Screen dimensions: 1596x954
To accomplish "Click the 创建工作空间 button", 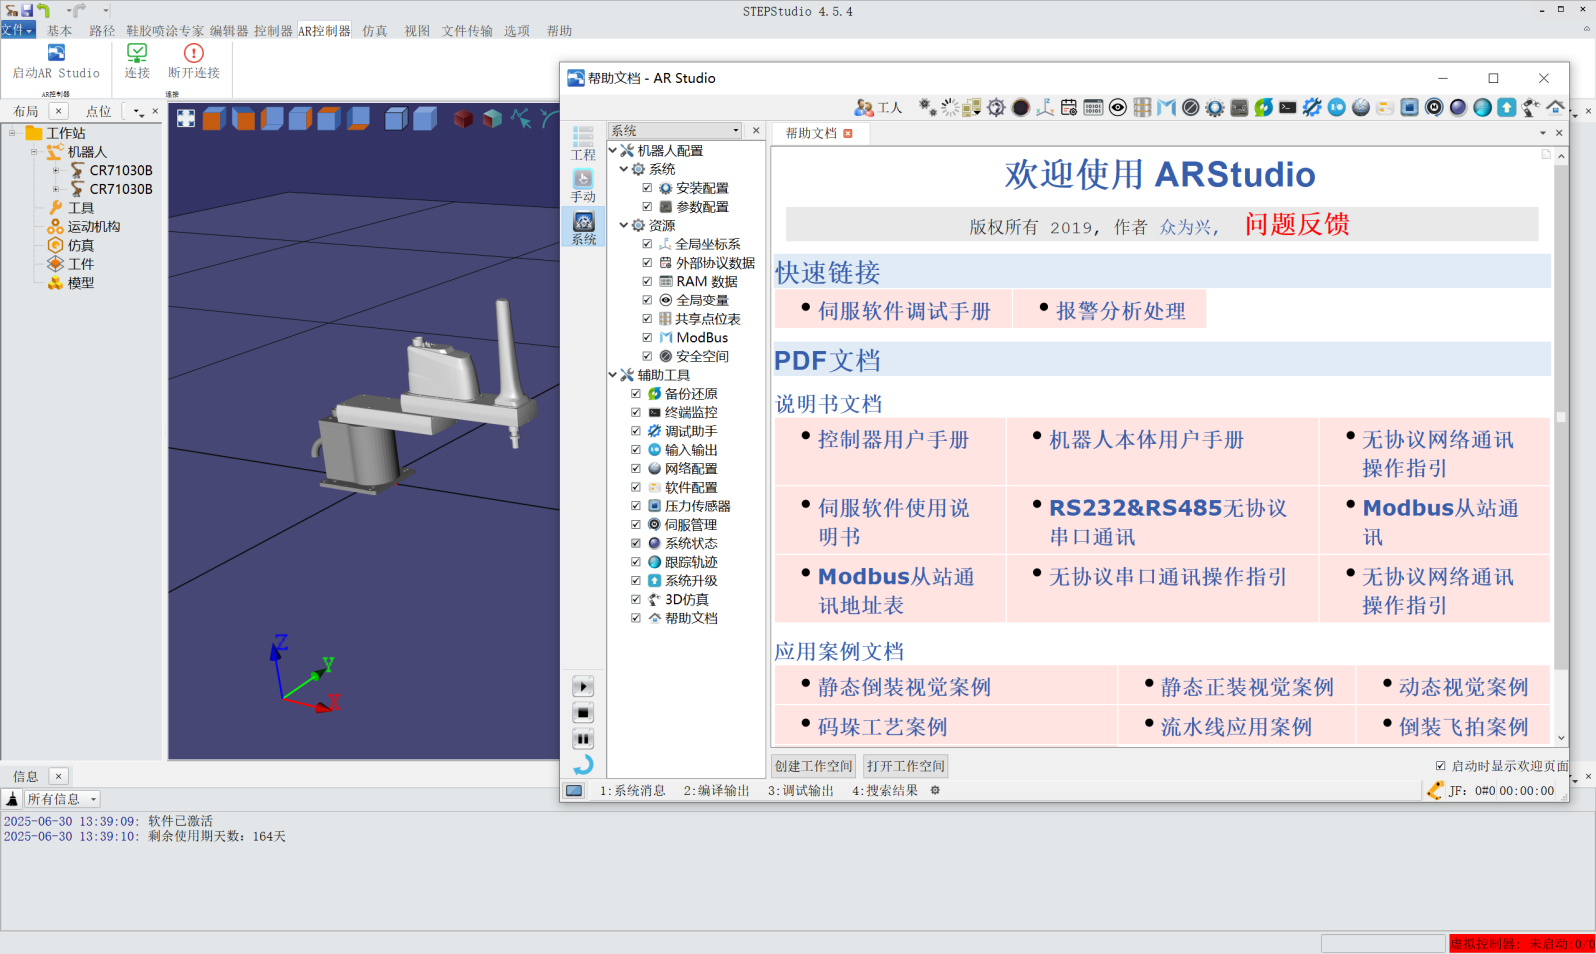I will (x=813, y=766).
